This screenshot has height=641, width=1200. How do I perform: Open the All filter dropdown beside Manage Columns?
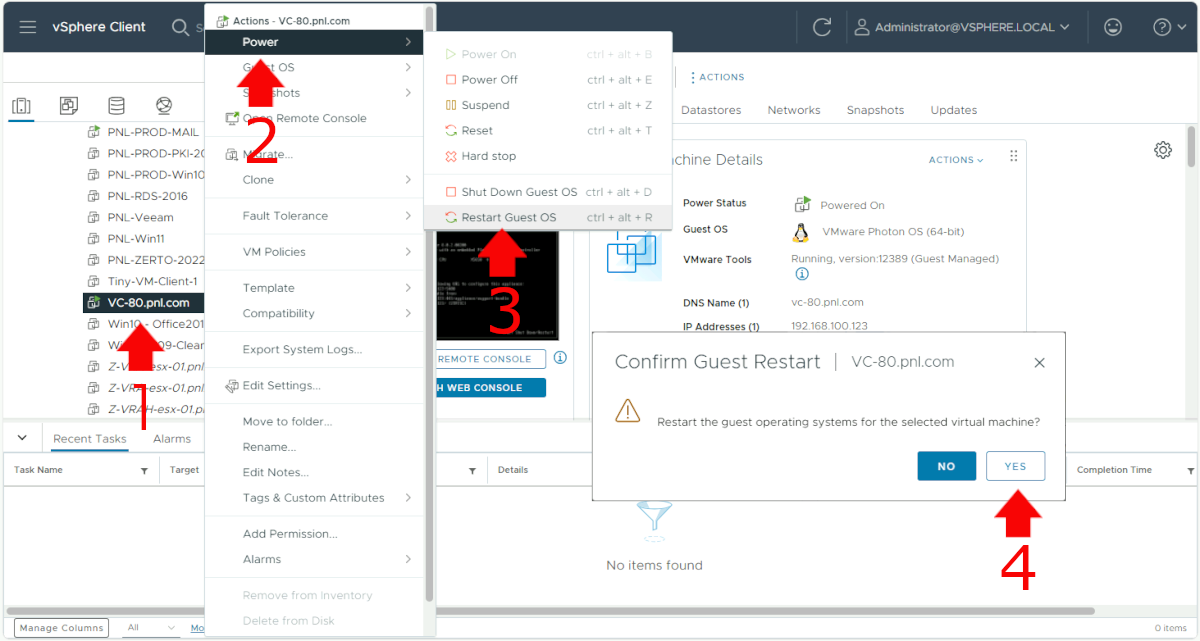tap(150, 628)
